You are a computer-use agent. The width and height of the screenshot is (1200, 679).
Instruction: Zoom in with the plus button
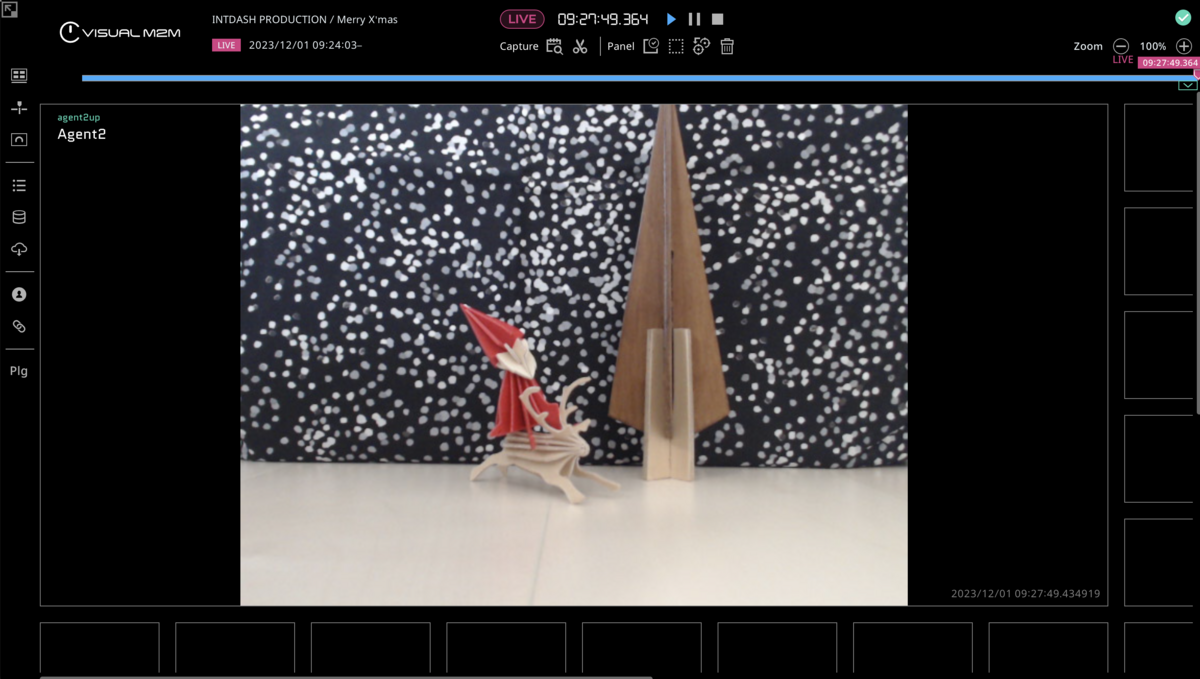[x=1184, y=46]
